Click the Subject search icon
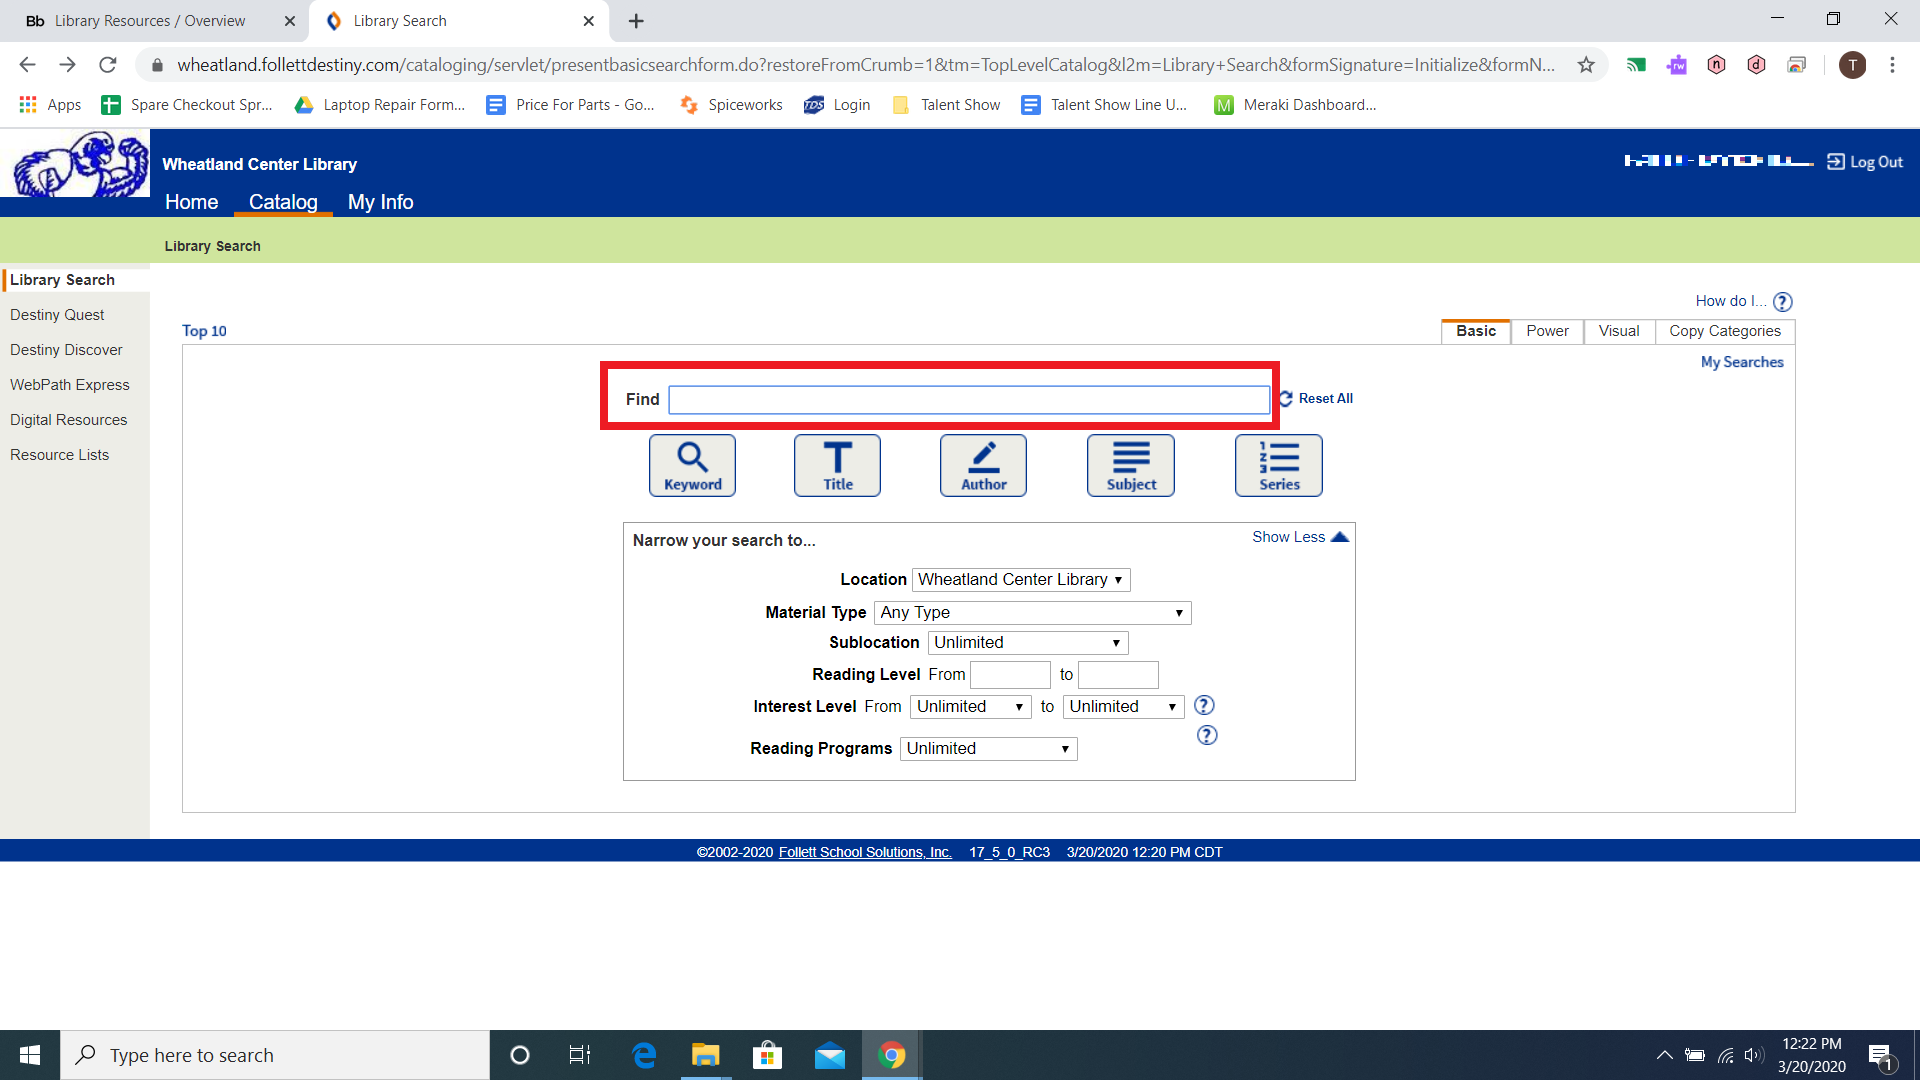Screen dimensions: 1920x1080 1131,465
